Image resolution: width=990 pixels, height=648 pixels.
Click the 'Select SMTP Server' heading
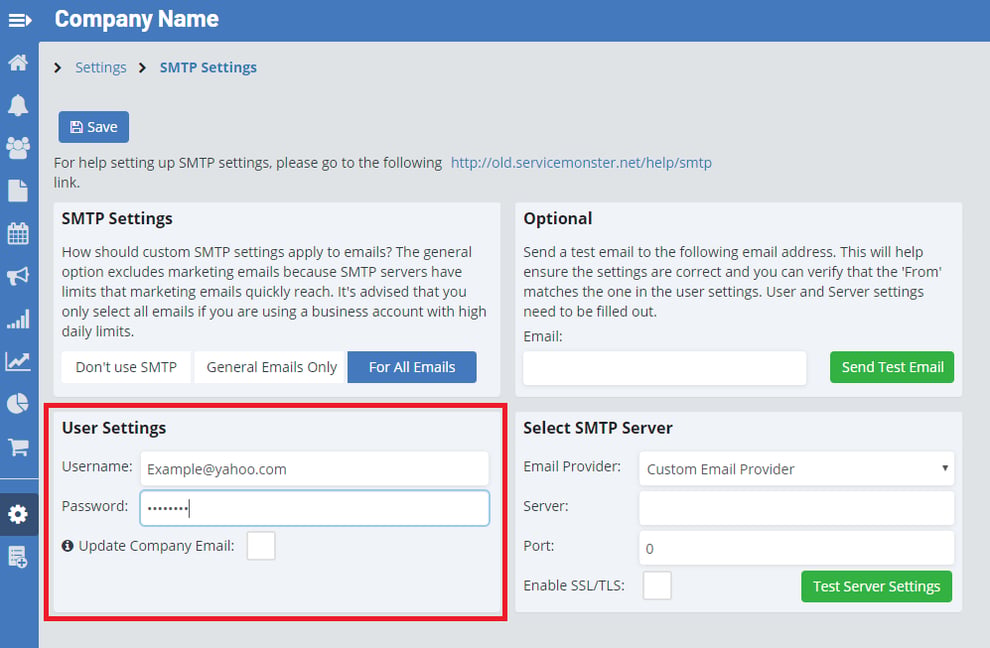(597, 428)
